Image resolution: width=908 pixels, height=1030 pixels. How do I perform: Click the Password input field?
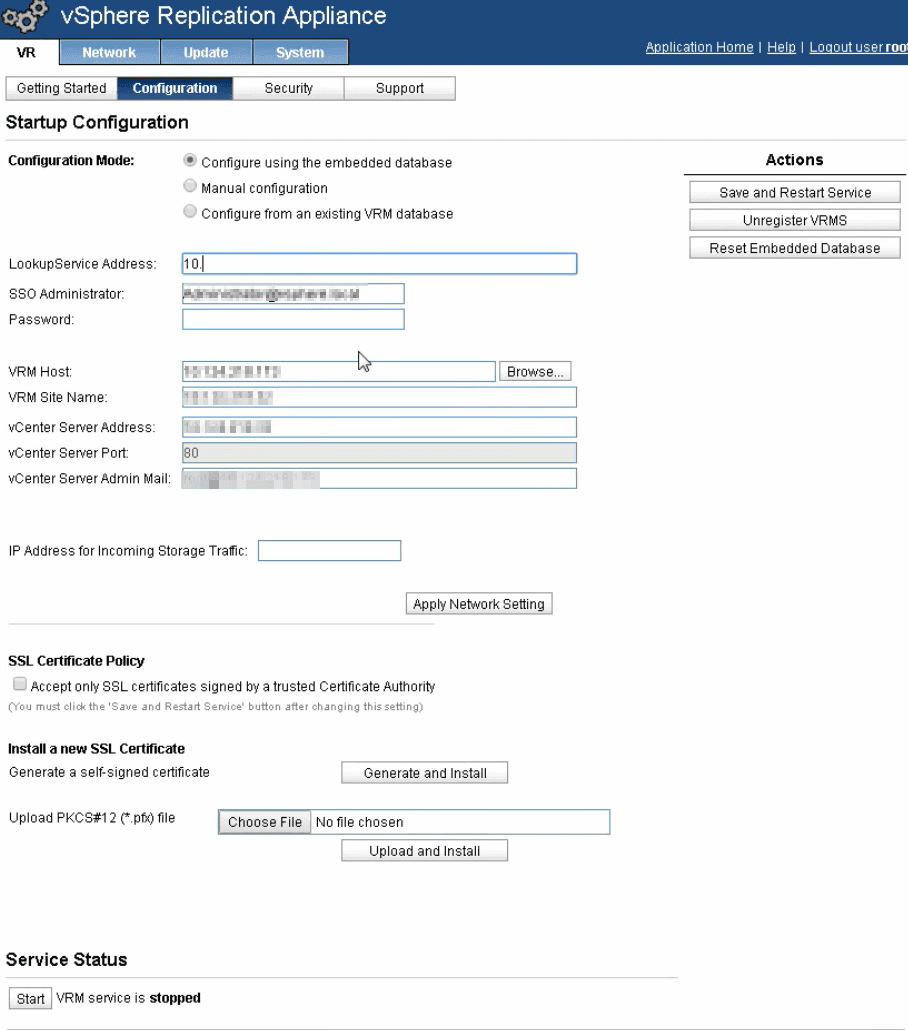point(293,319)
